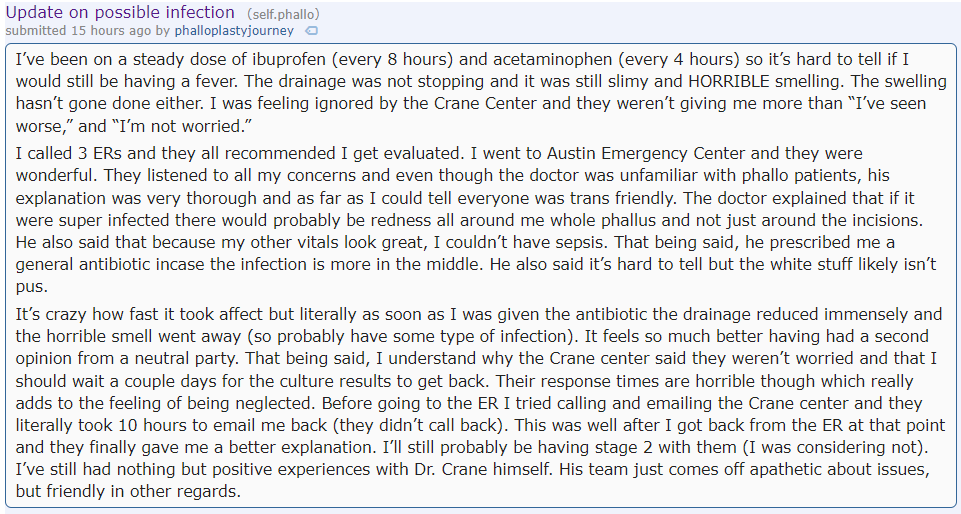Click the flair tag icon beside phalloplastyjourney
961x514 pixels.
312,31
